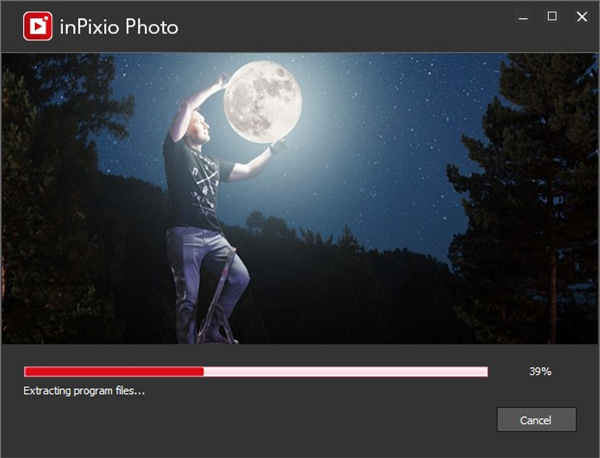
Task: Click the 39% progress label
Action: pyautogui.click(x=540, y=371)
